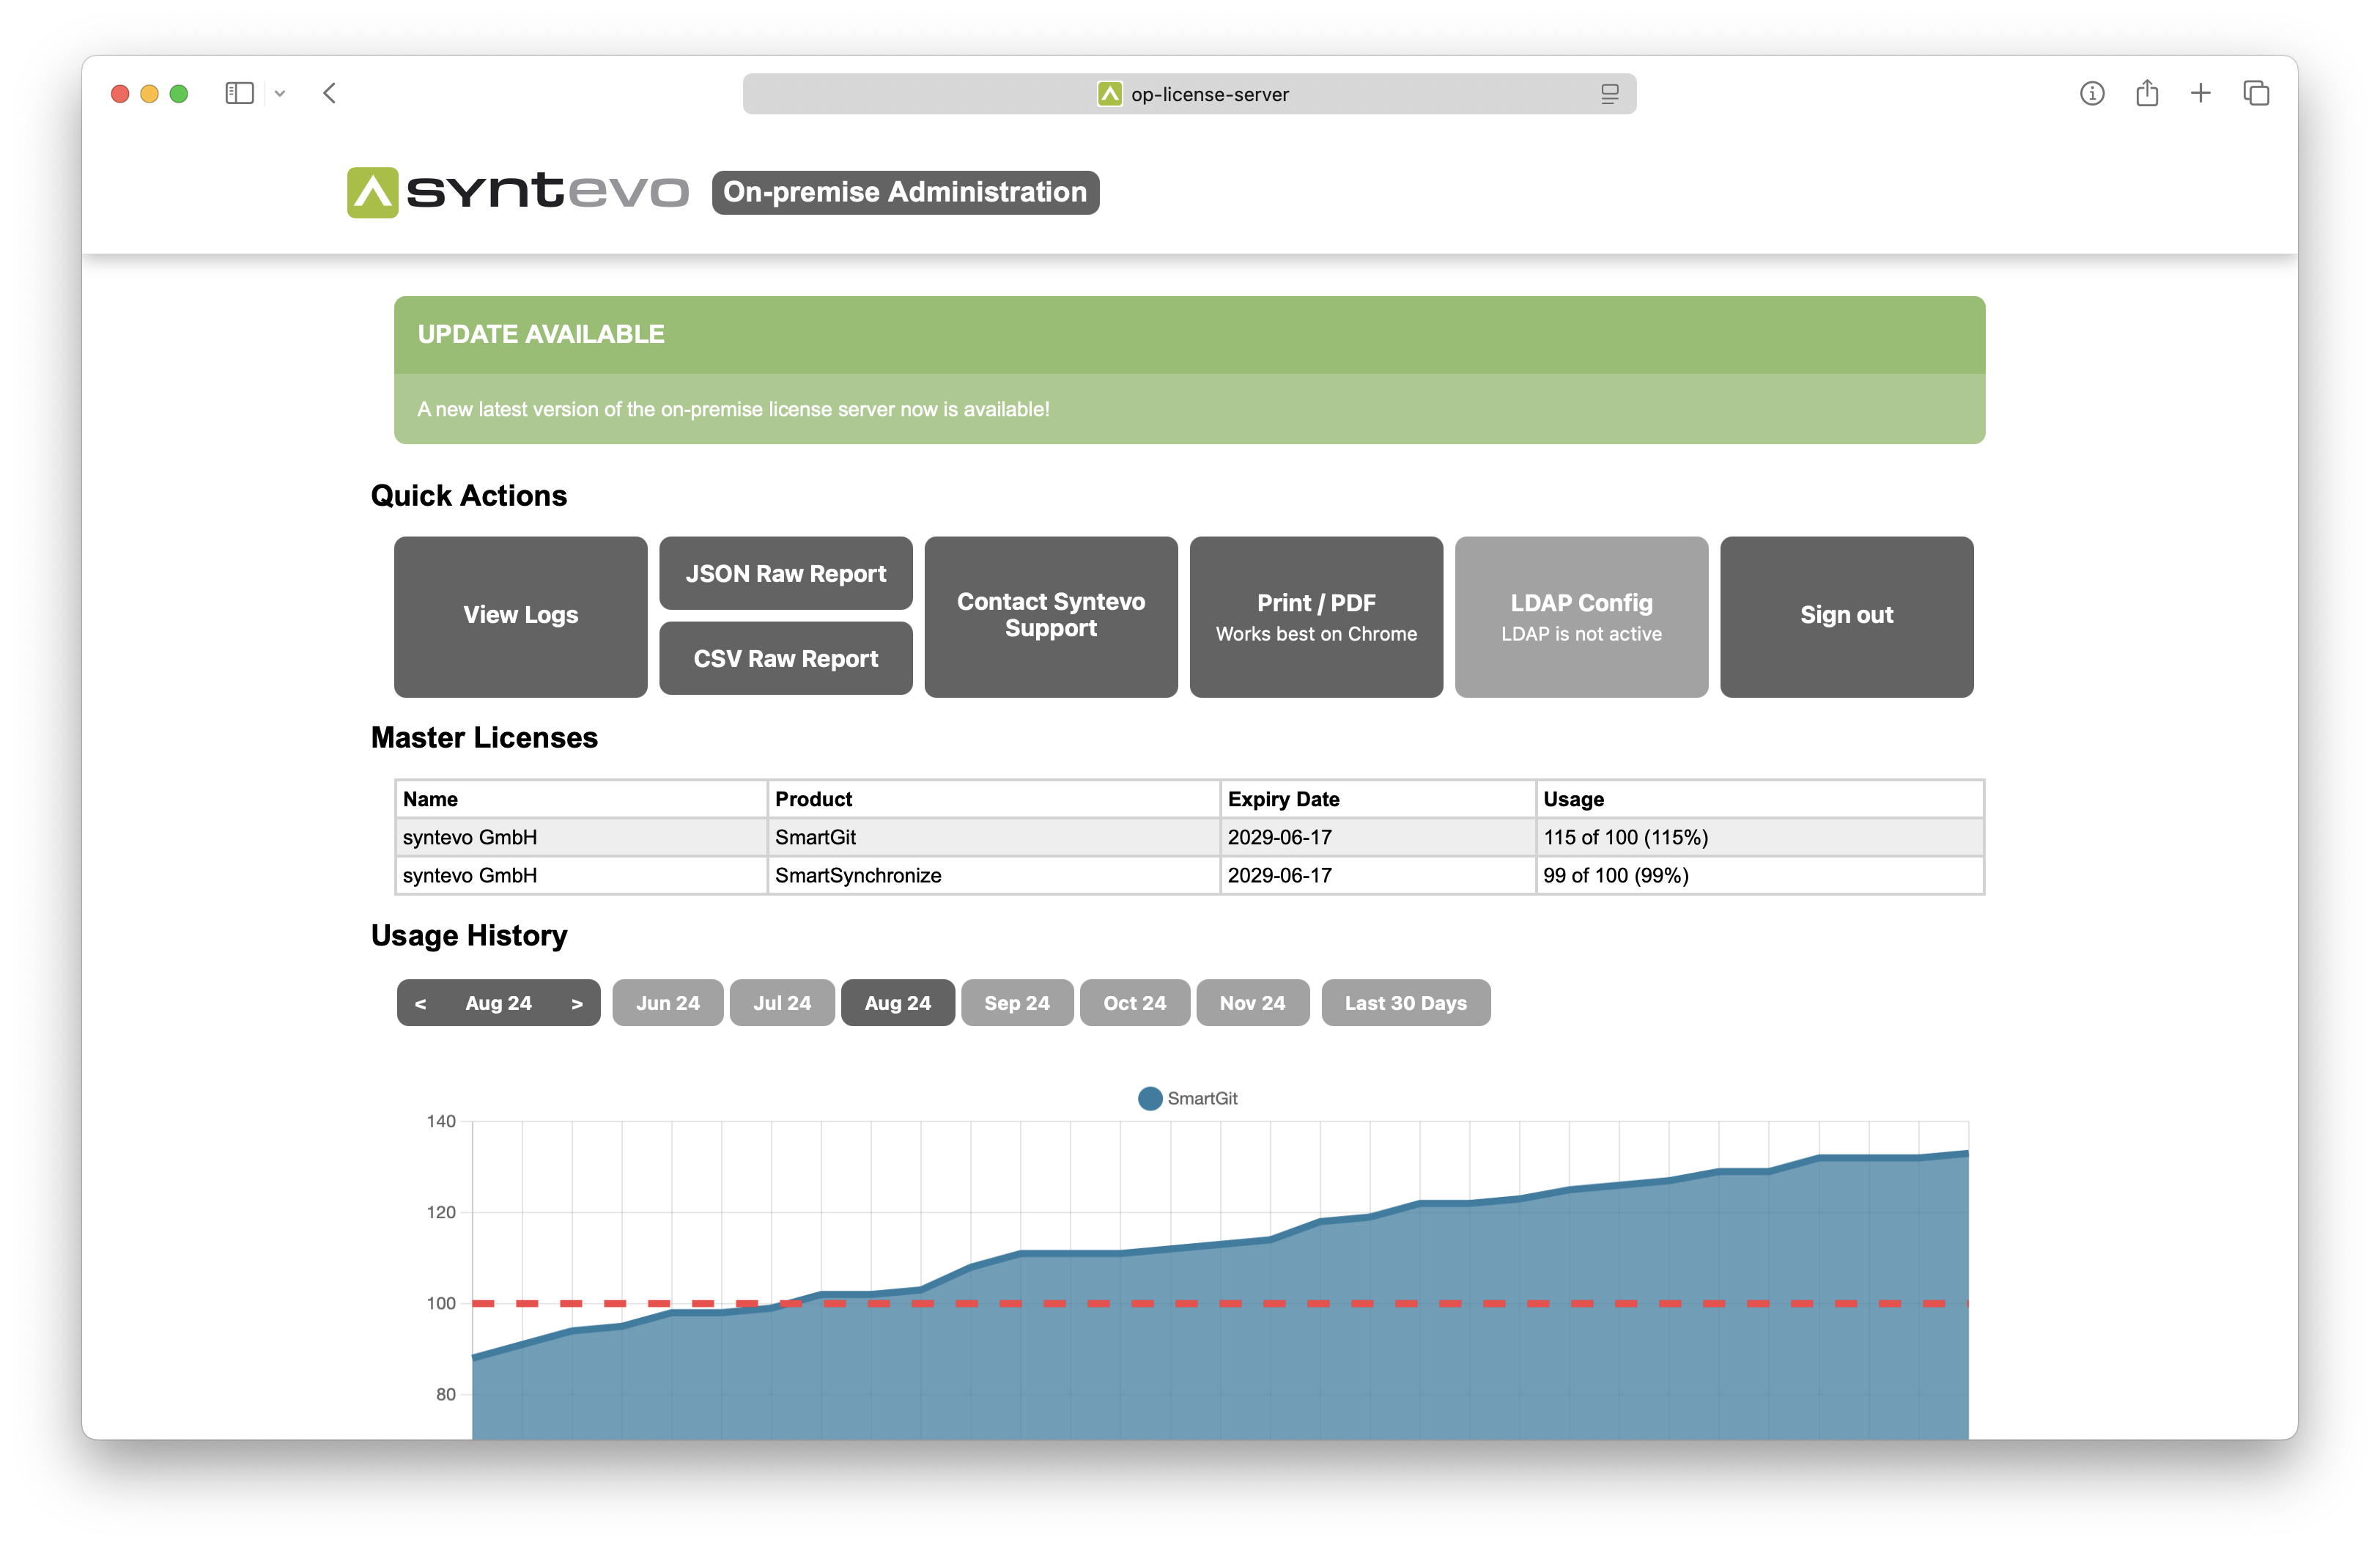Image resolution: width=2380 pixels, height=1548 pixels.
Task: Contact Syntevo Support
Action: pyautogui.click(x=1051, y=616)
